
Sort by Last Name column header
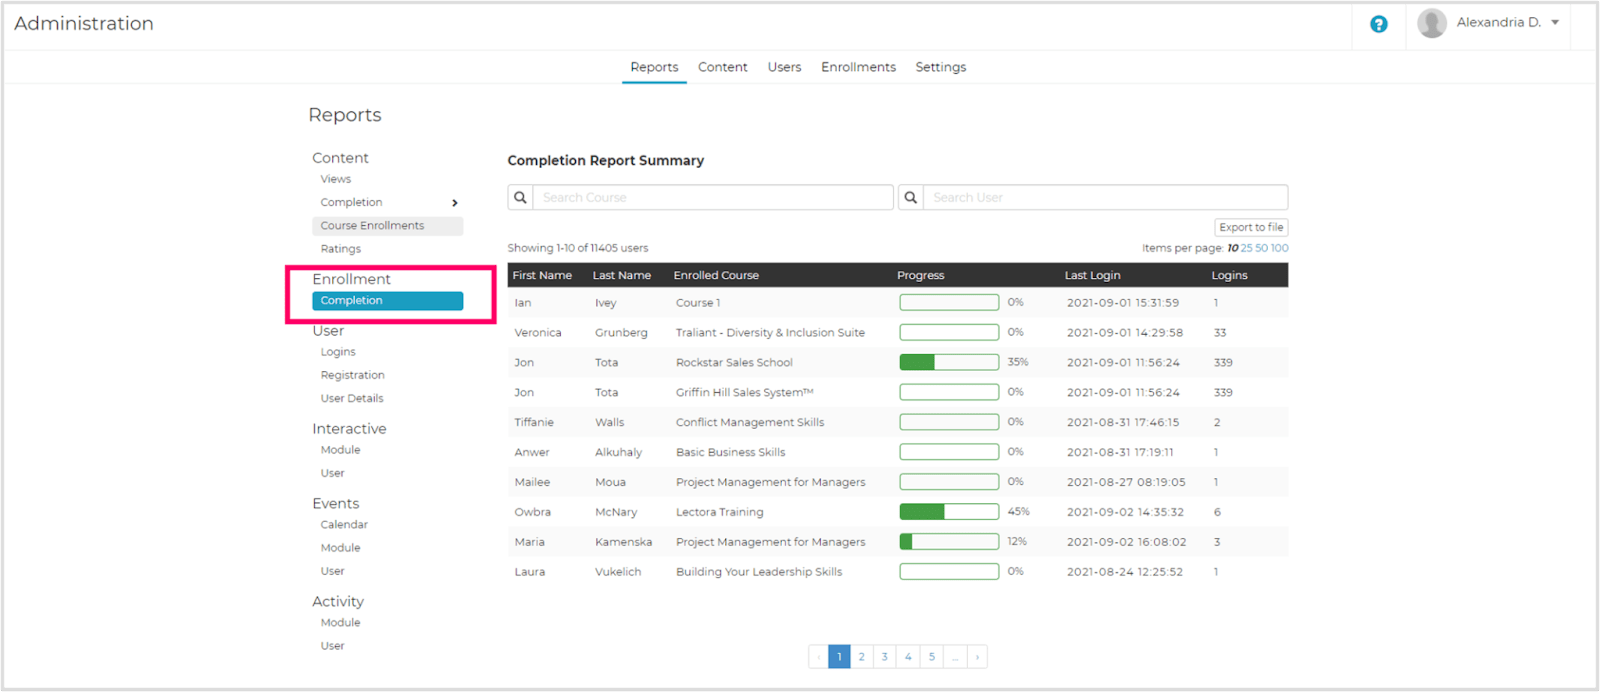[621, 275]
